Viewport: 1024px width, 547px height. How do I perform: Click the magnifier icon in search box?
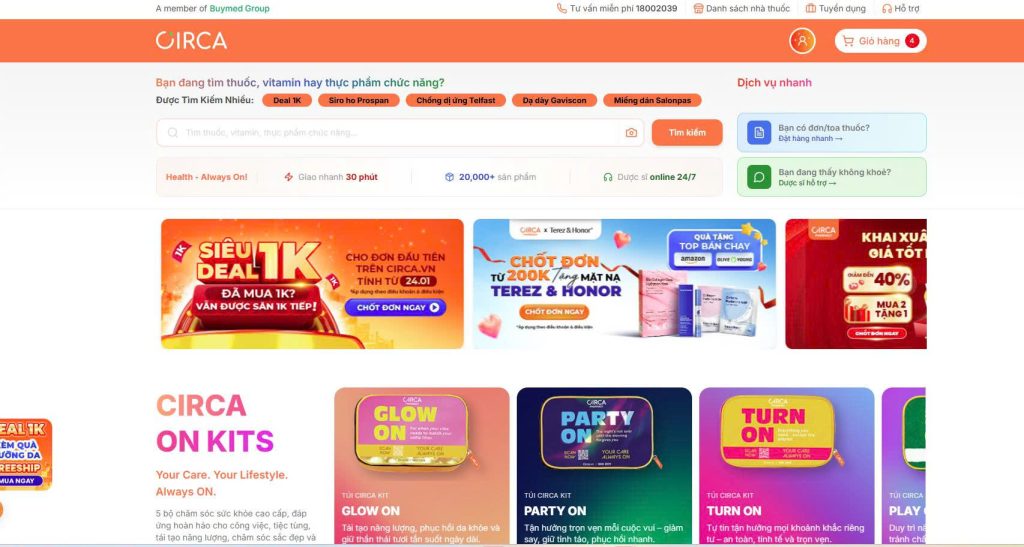coord(172,133)
